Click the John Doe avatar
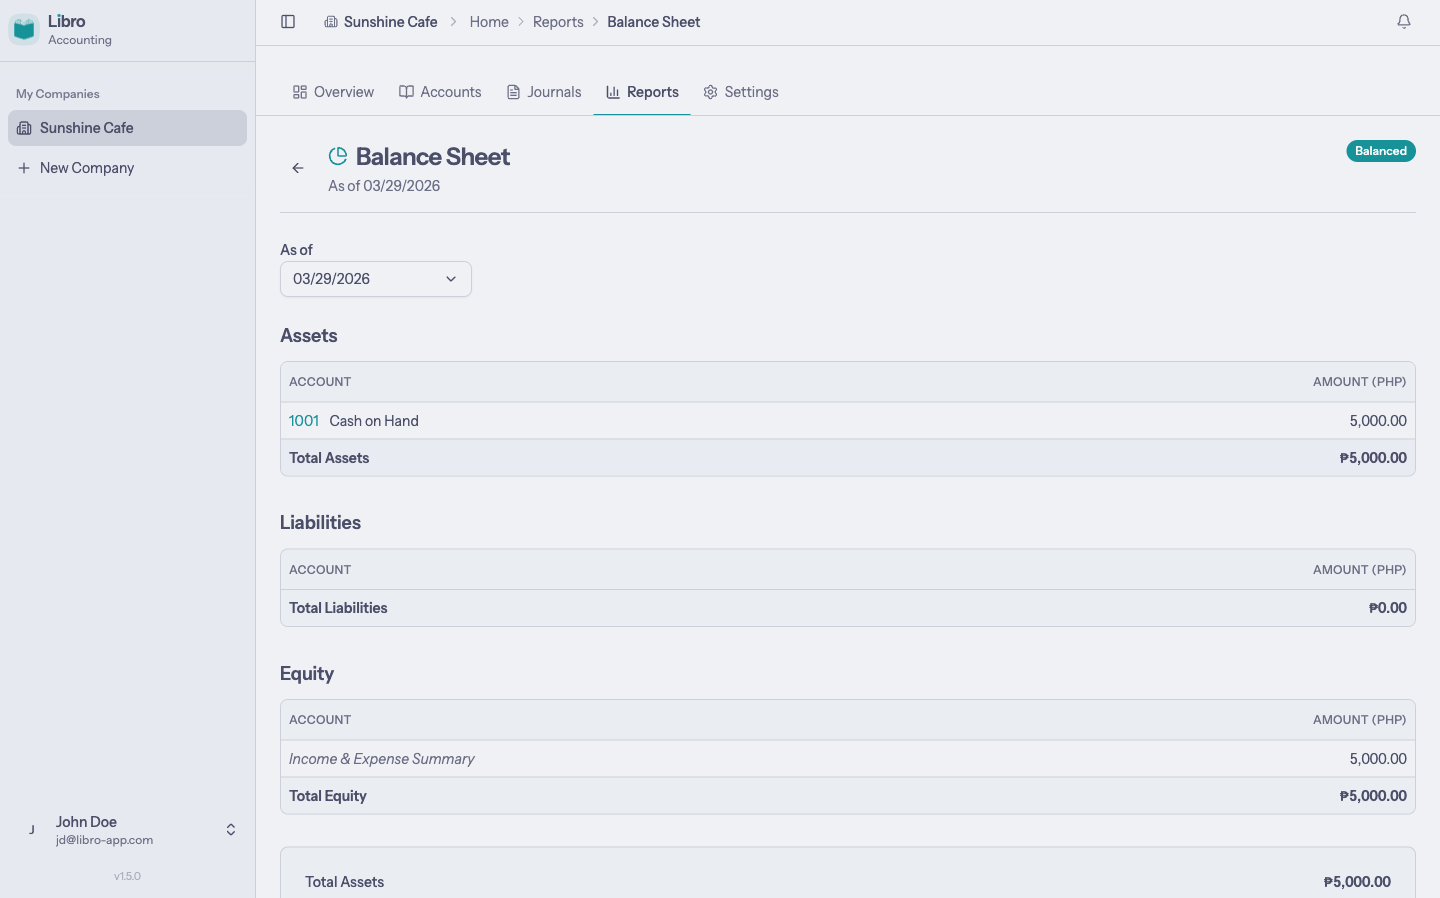This screenshot has height=898, width=1440. (31, 829)
